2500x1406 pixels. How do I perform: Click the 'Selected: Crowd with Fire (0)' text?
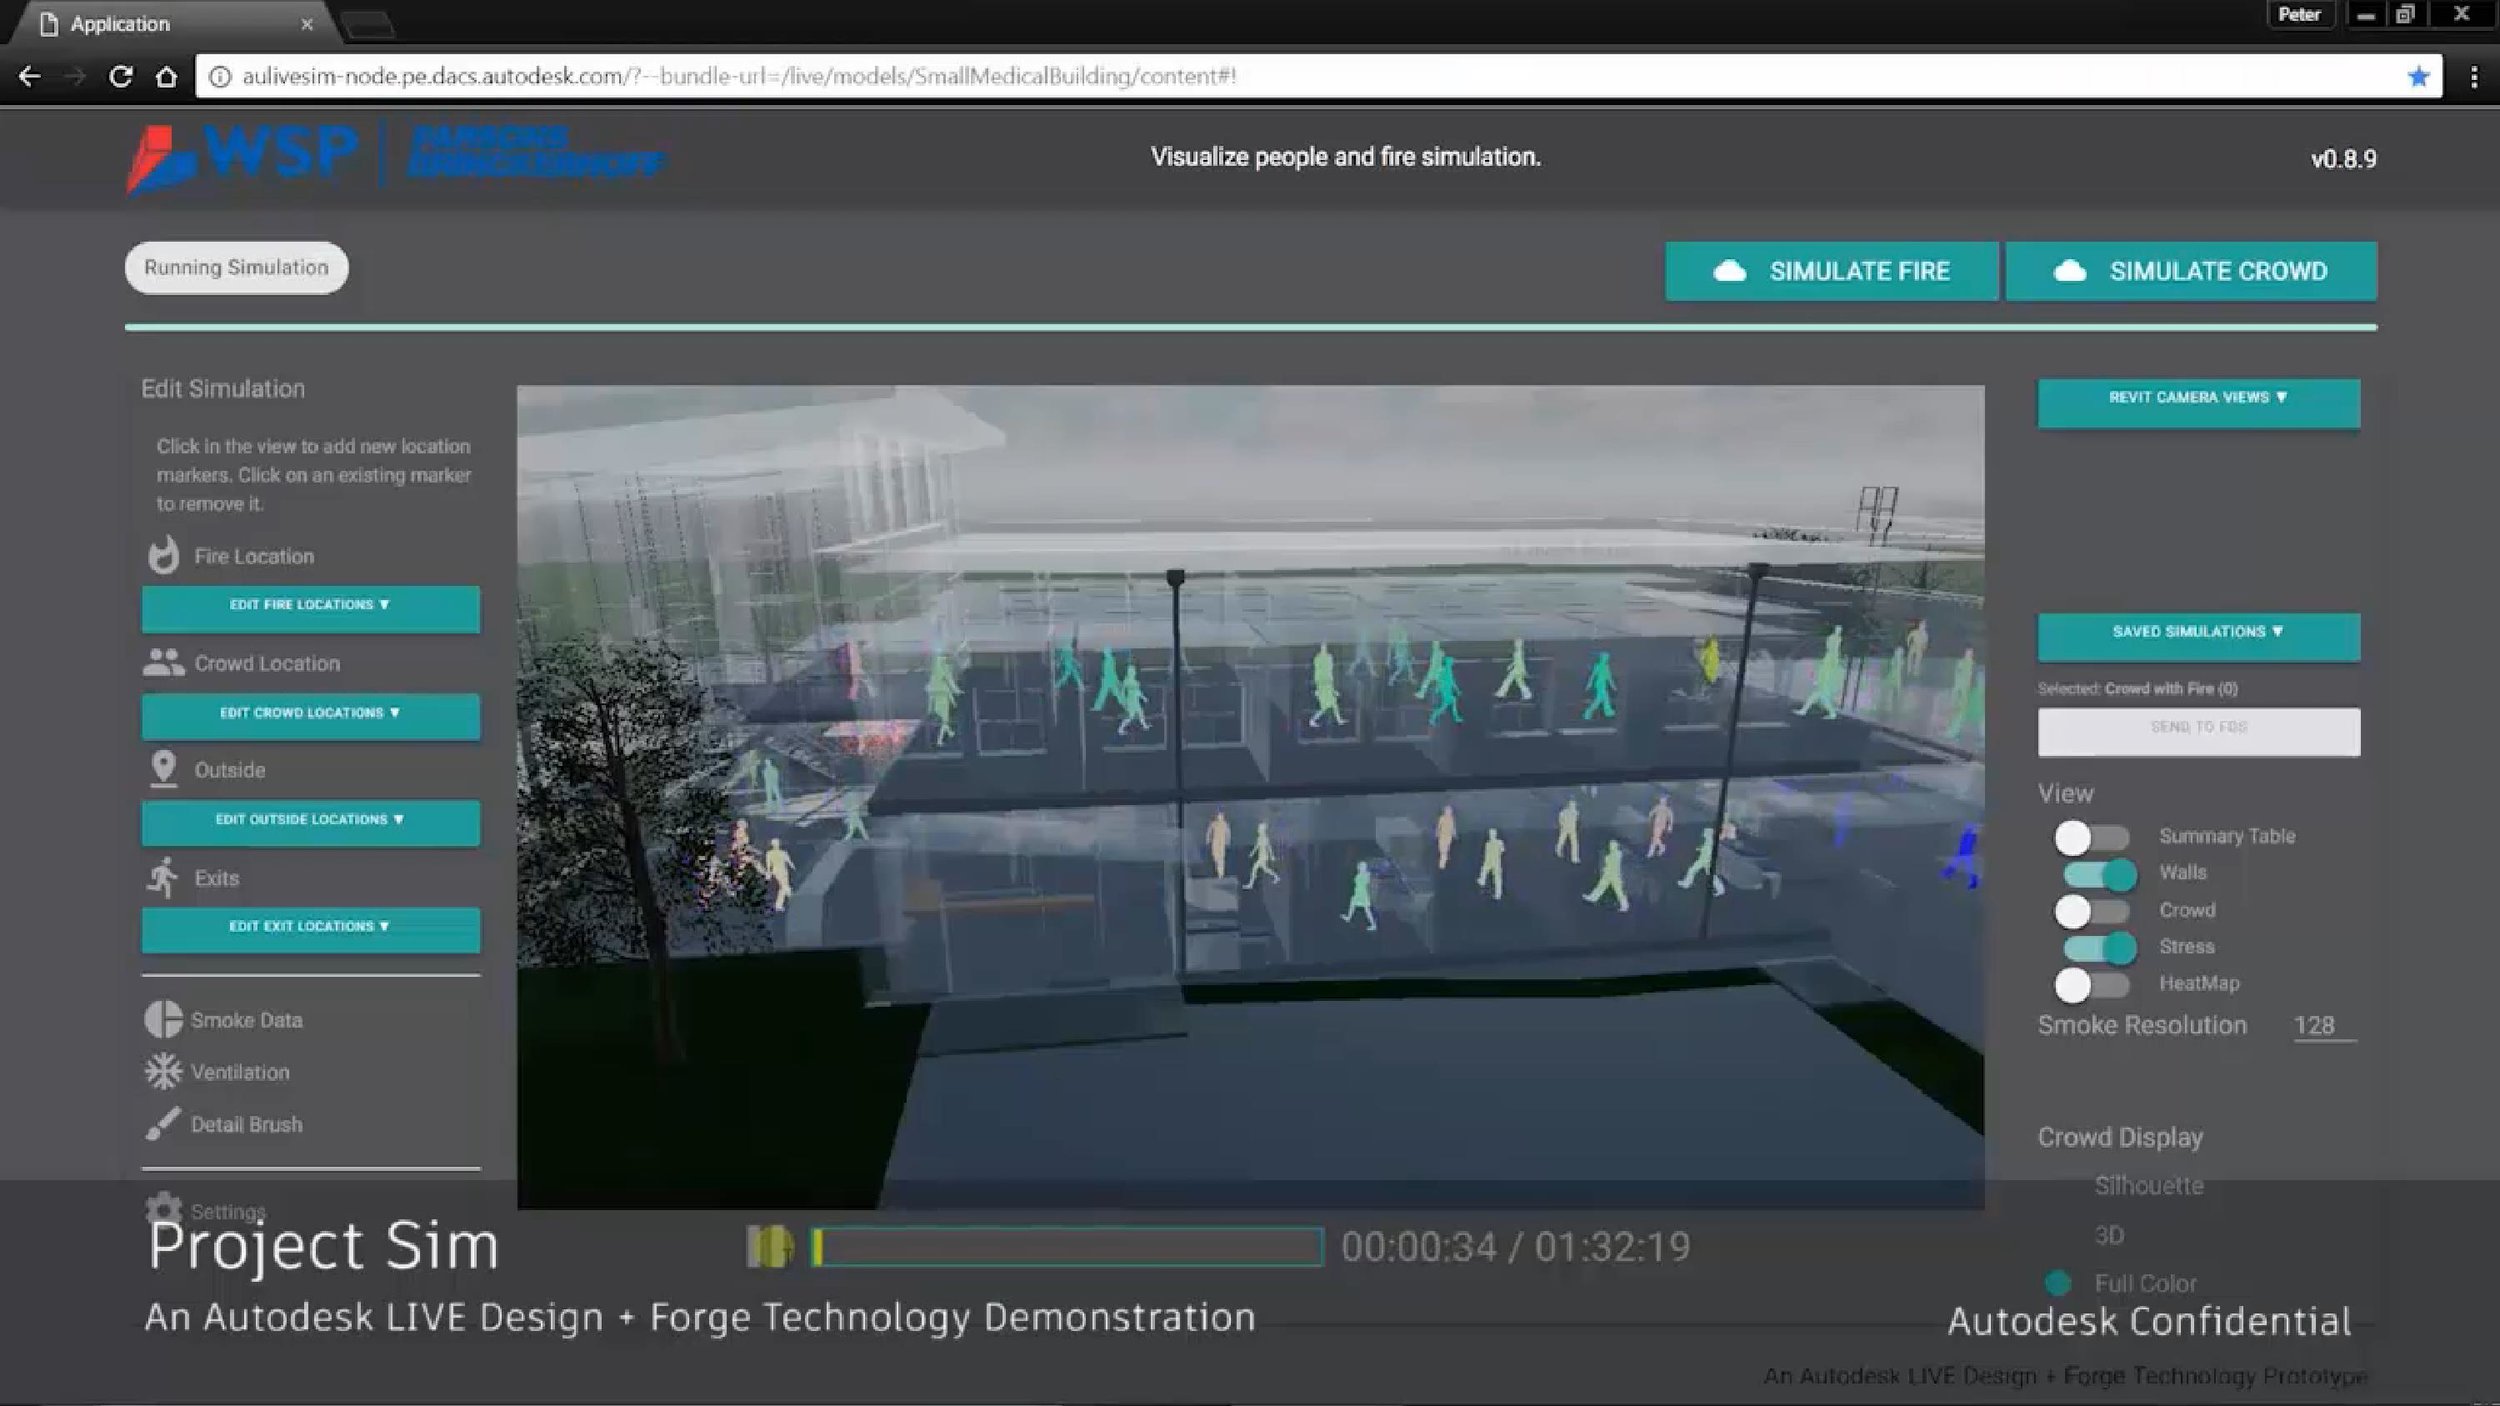point(2137,688)
